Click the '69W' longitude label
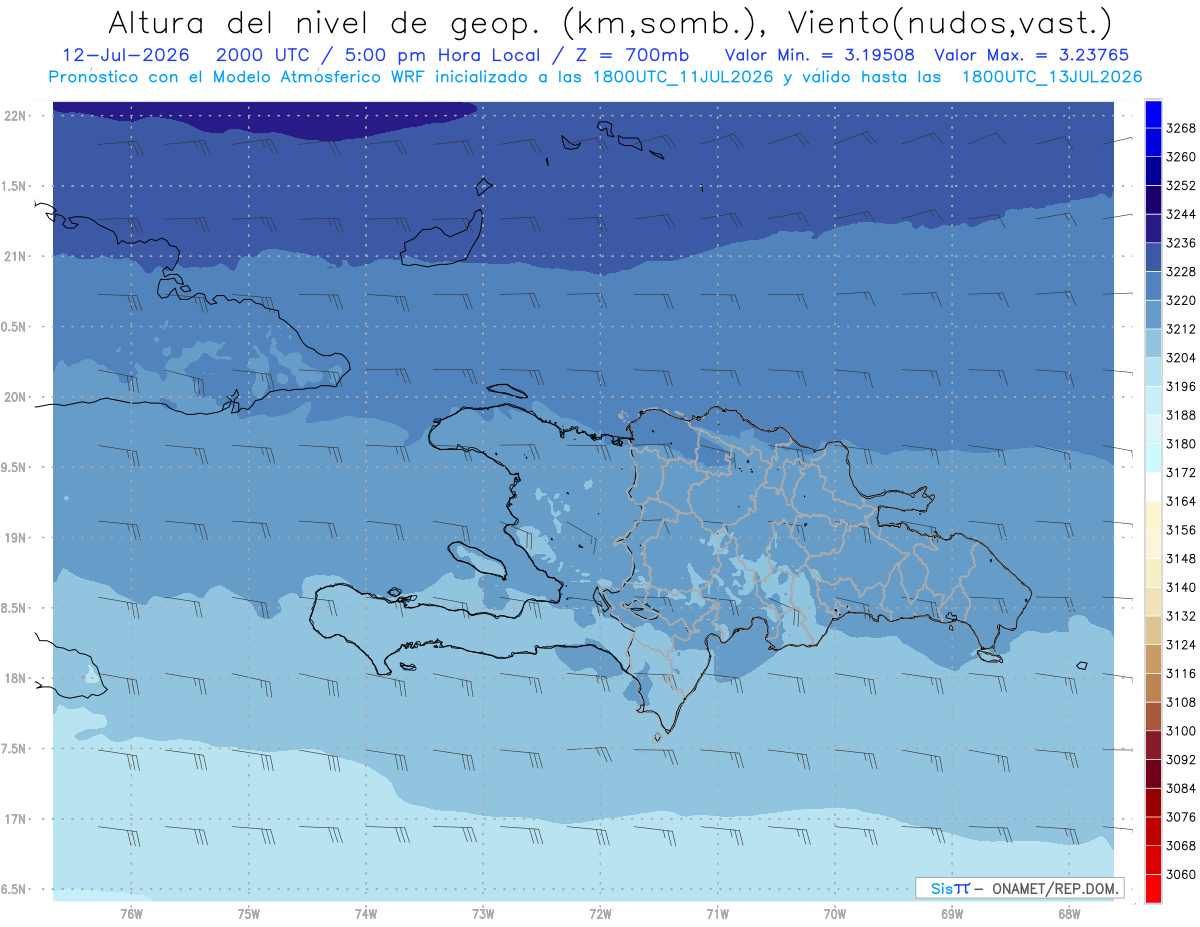Screen dimensions: 1200x927 tap(952, 914)
